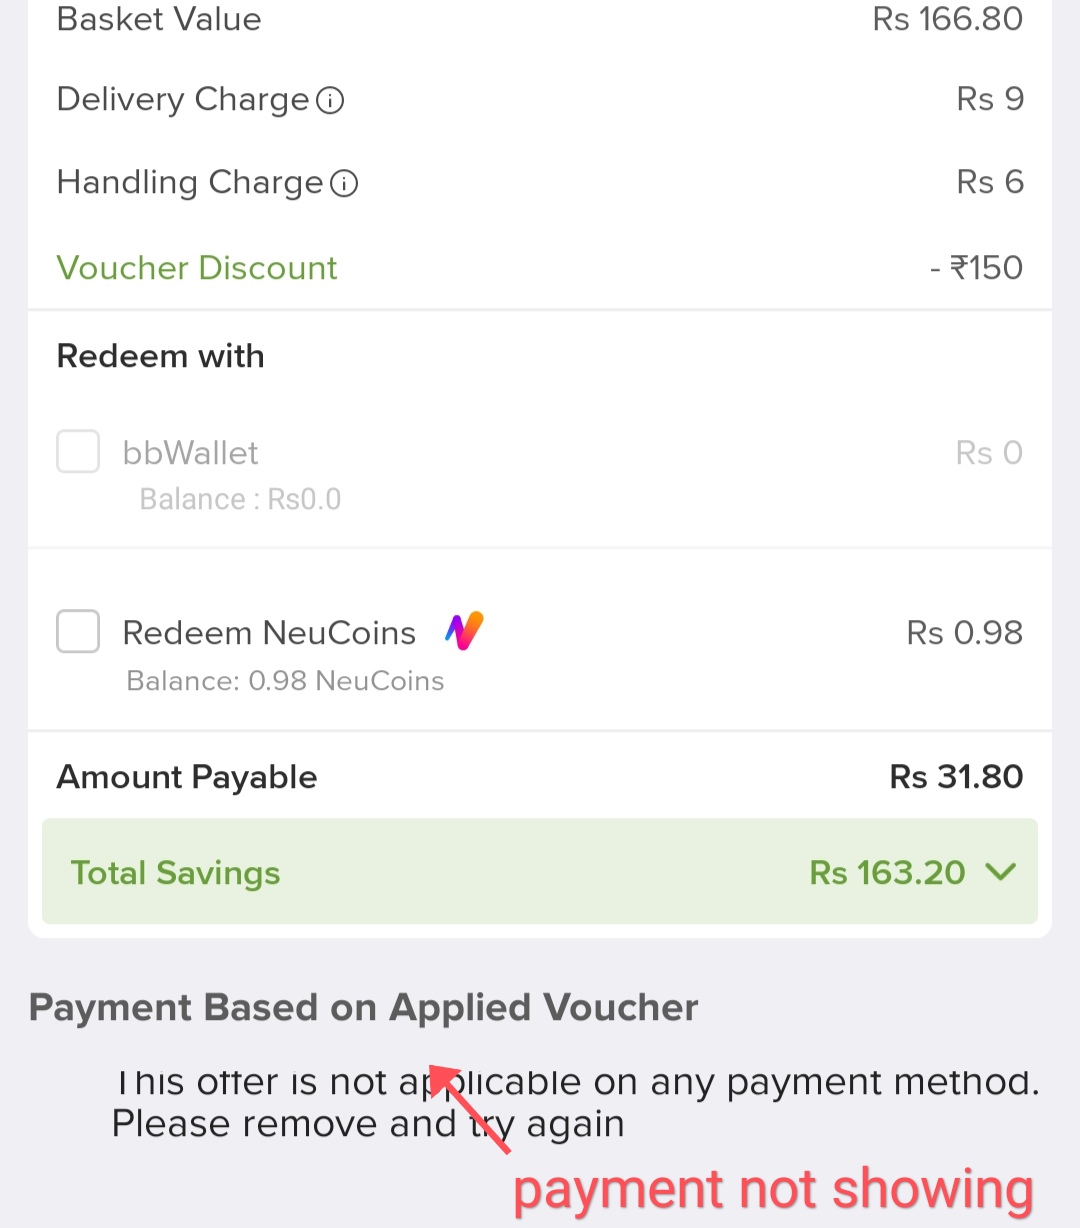Image resolution: width=1080 pixels, height=1228 pixels.
Task: Tap the voucher discount ₹150 amount
Action: click(977, 268)
